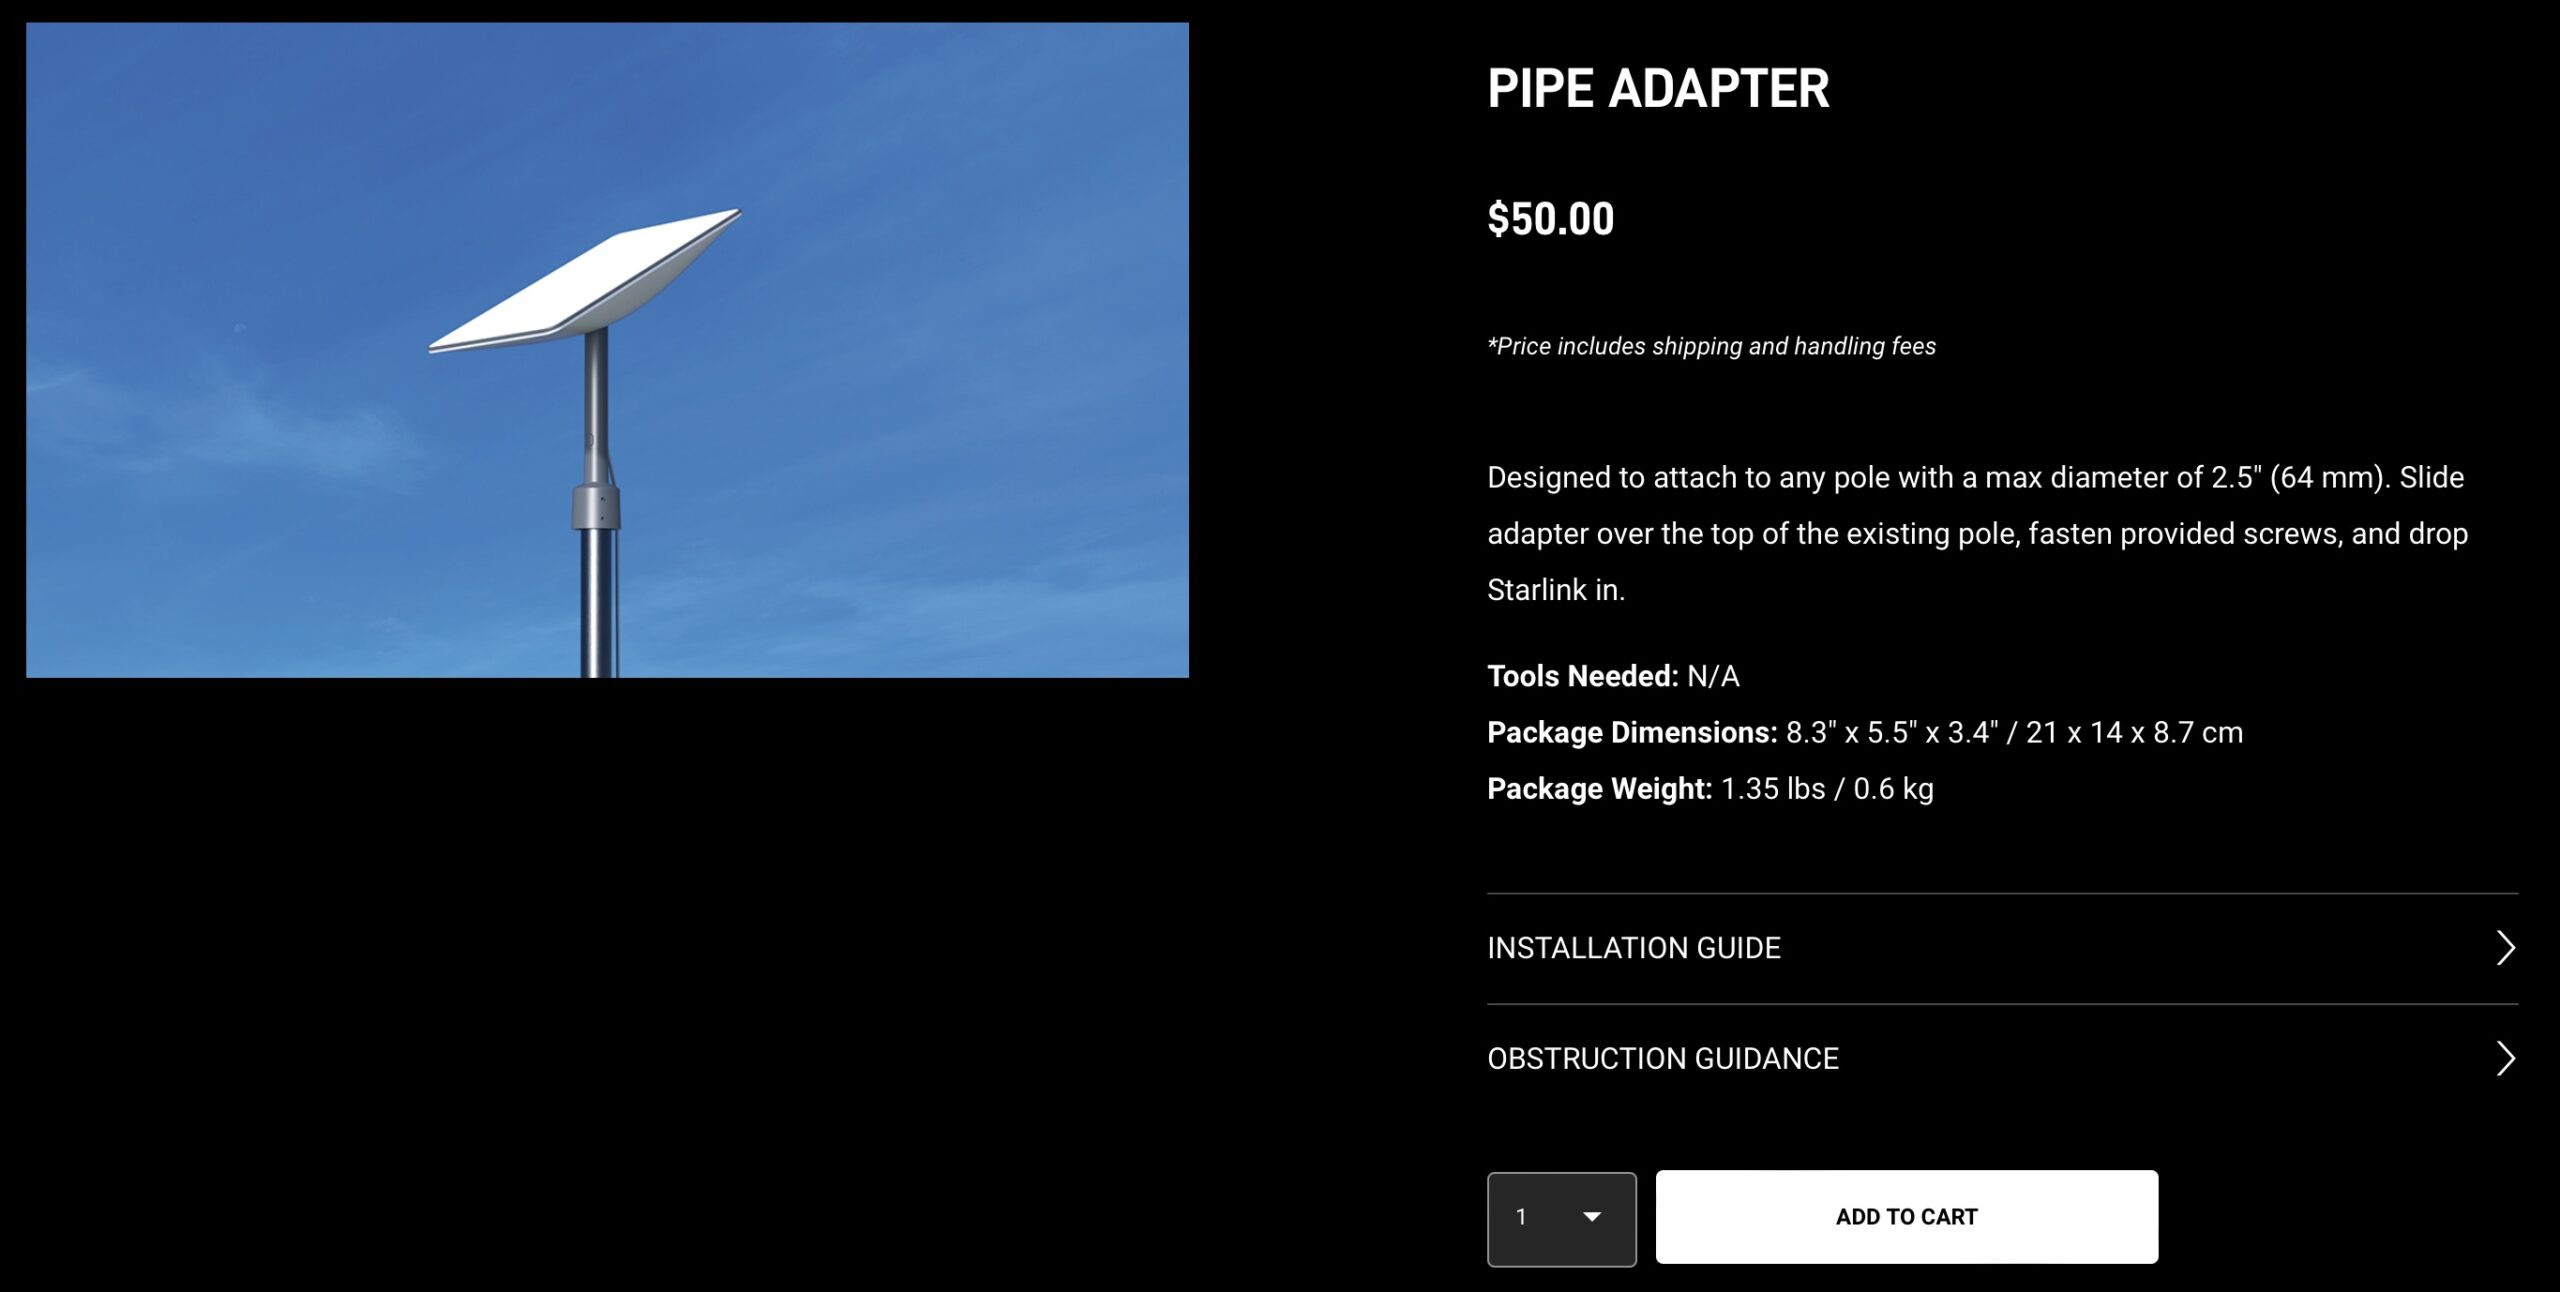Viewport: 2560px width, 1292px height.
Task: Open the quantity selection dropdown
Action: click(1561, 1217)
